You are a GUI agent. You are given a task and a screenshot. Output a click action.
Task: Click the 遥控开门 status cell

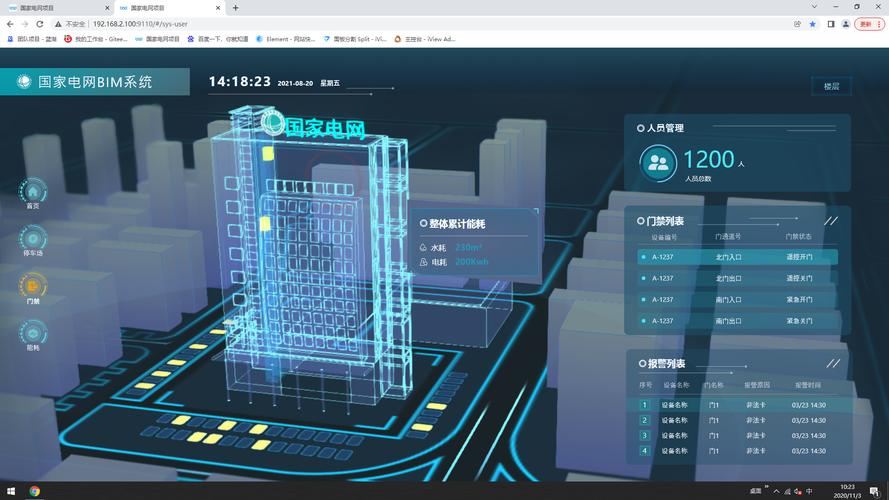pyautogui.click(x=799, y=257)
